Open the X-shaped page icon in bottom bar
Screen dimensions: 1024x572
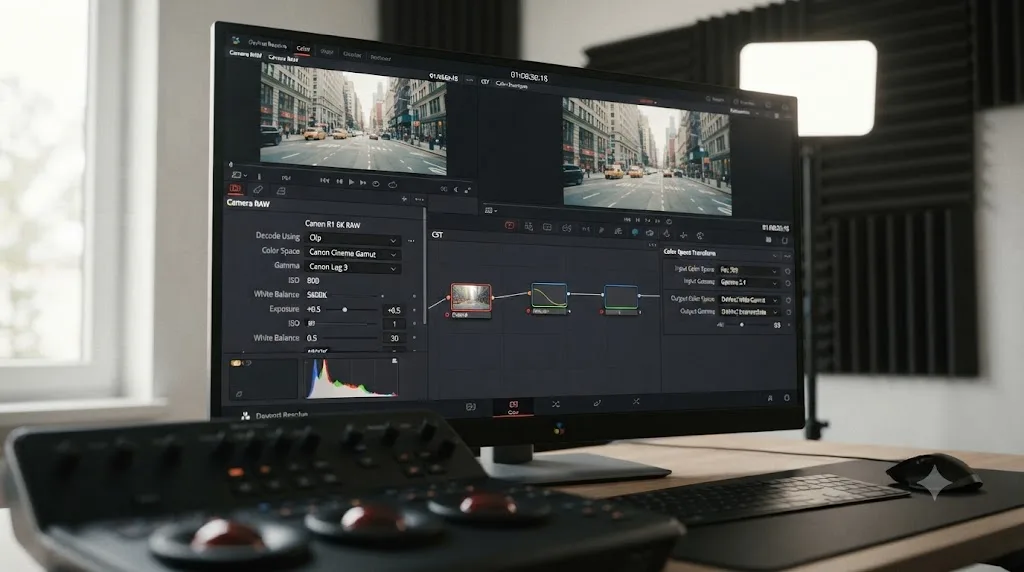(636, 402)
